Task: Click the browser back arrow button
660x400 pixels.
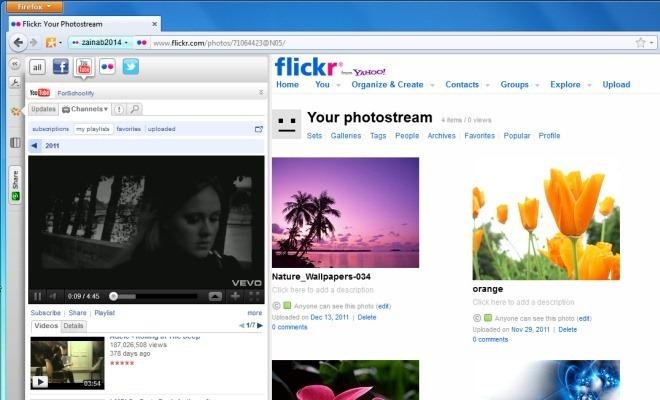Action: (x=18, y=43)
